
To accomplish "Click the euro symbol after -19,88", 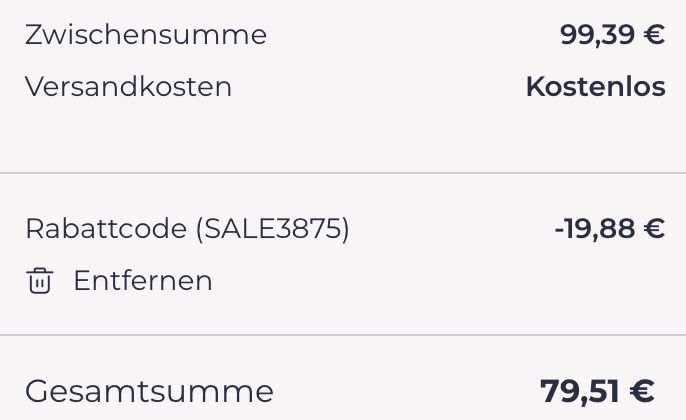I will (654, 228).
